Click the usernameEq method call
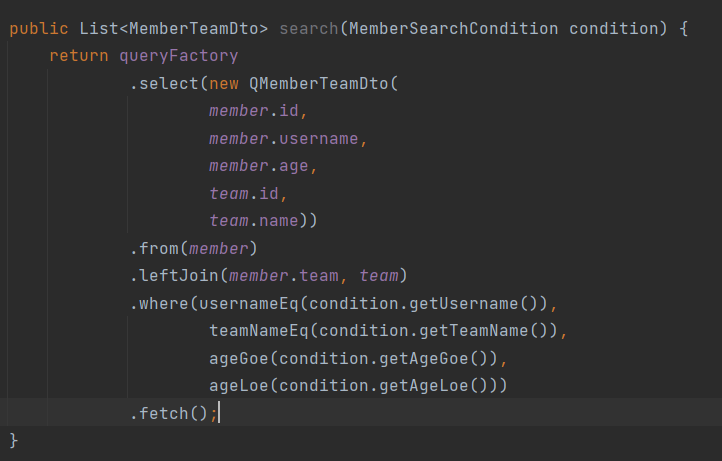Image resolution: width=722 pixels, height=461 pixels. pos(249,303)
